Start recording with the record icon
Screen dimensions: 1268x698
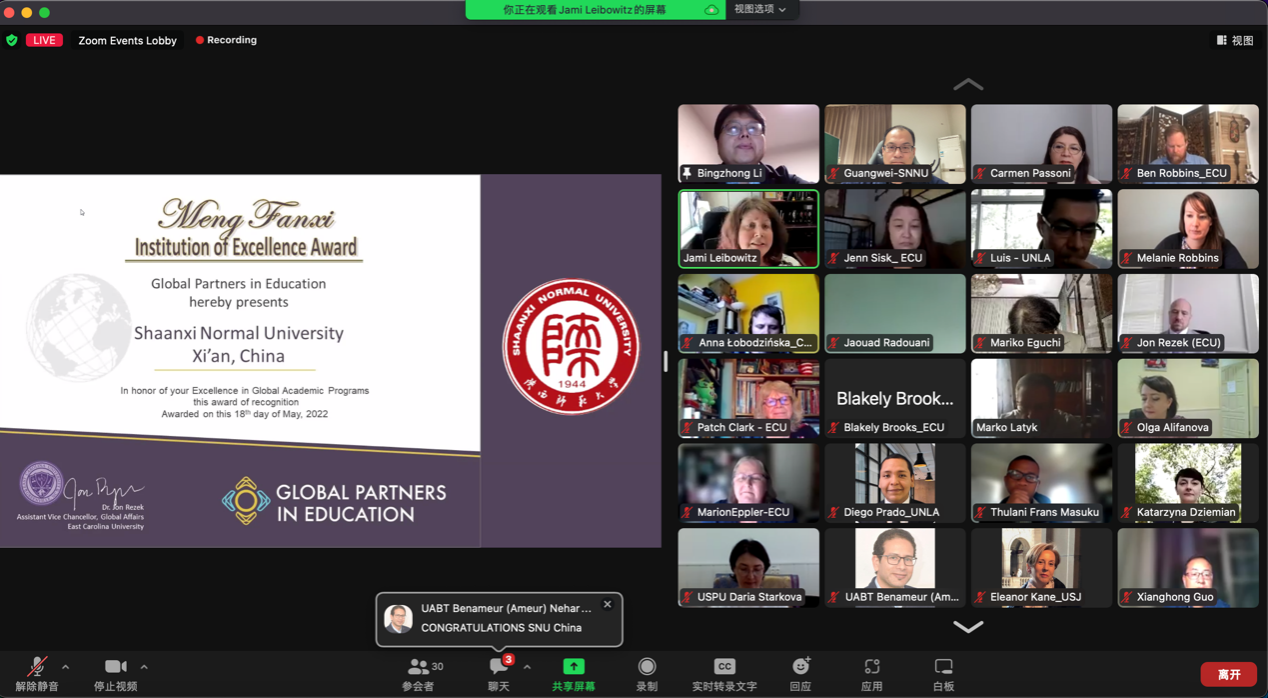pos(647,667)
